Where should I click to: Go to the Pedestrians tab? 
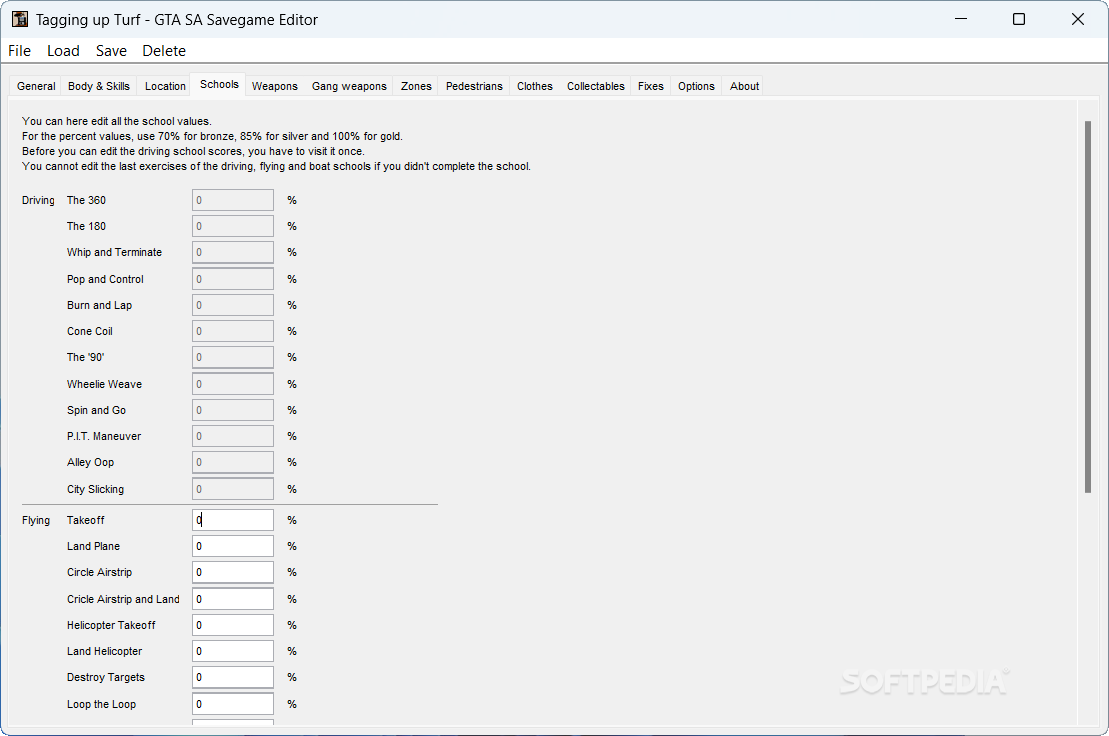(x=474, y=86)
